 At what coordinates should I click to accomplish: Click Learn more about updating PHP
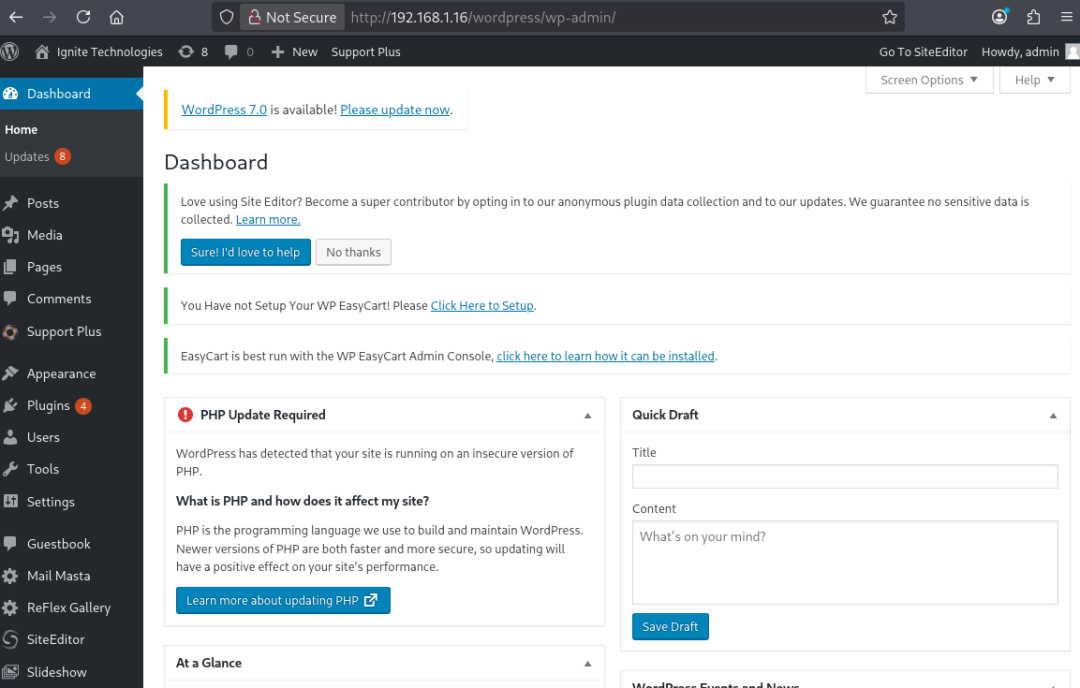tap(283, 601)
